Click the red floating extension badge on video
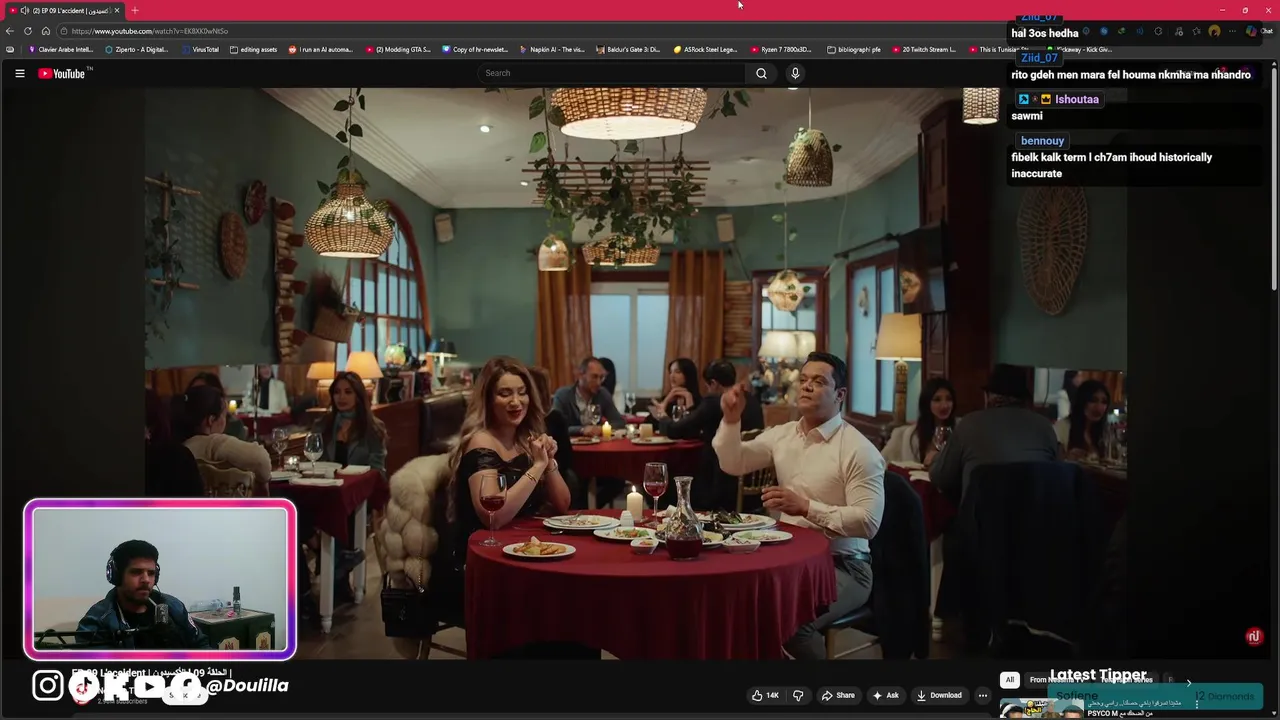 click(1254, 636)
